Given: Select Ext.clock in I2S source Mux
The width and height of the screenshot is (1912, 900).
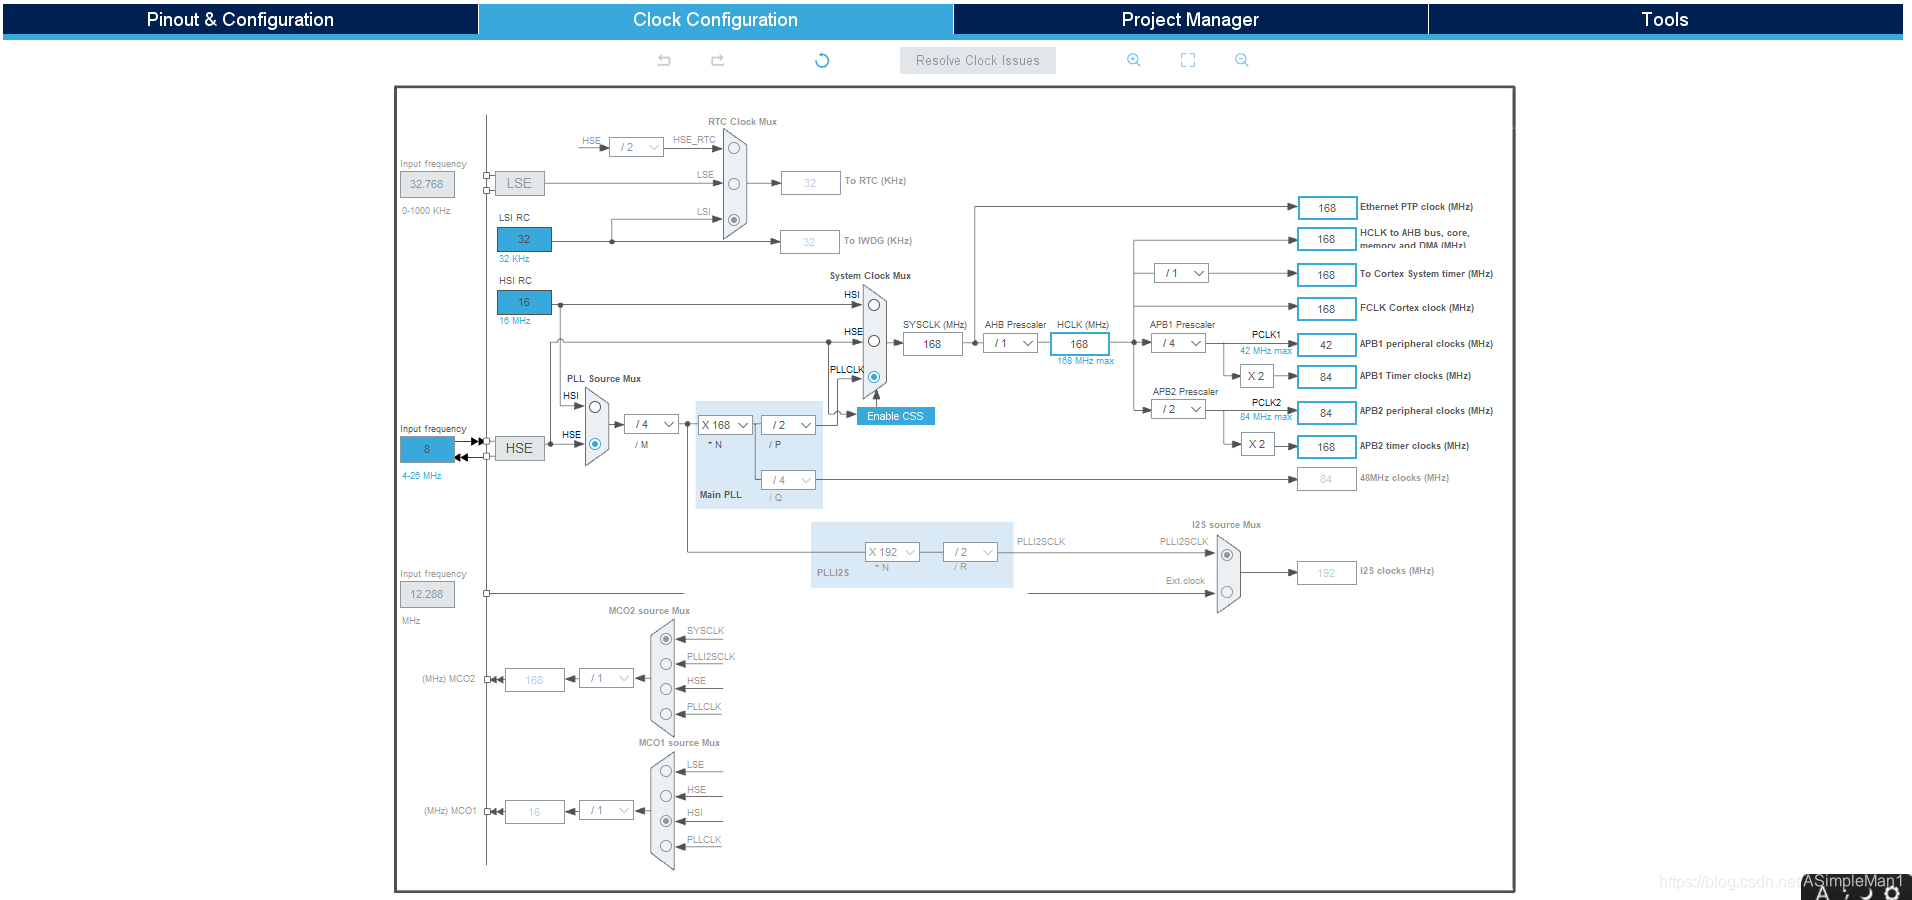Looking at the screenshot, I should pyautogui.click(x=1227, y=592).
